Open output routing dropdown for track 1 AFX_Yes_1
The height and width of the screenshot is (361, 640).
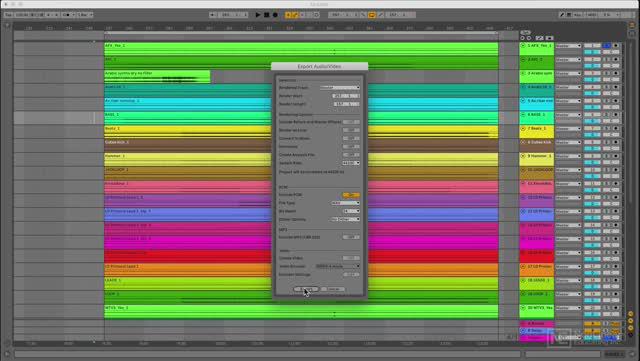tap(568, 46)
